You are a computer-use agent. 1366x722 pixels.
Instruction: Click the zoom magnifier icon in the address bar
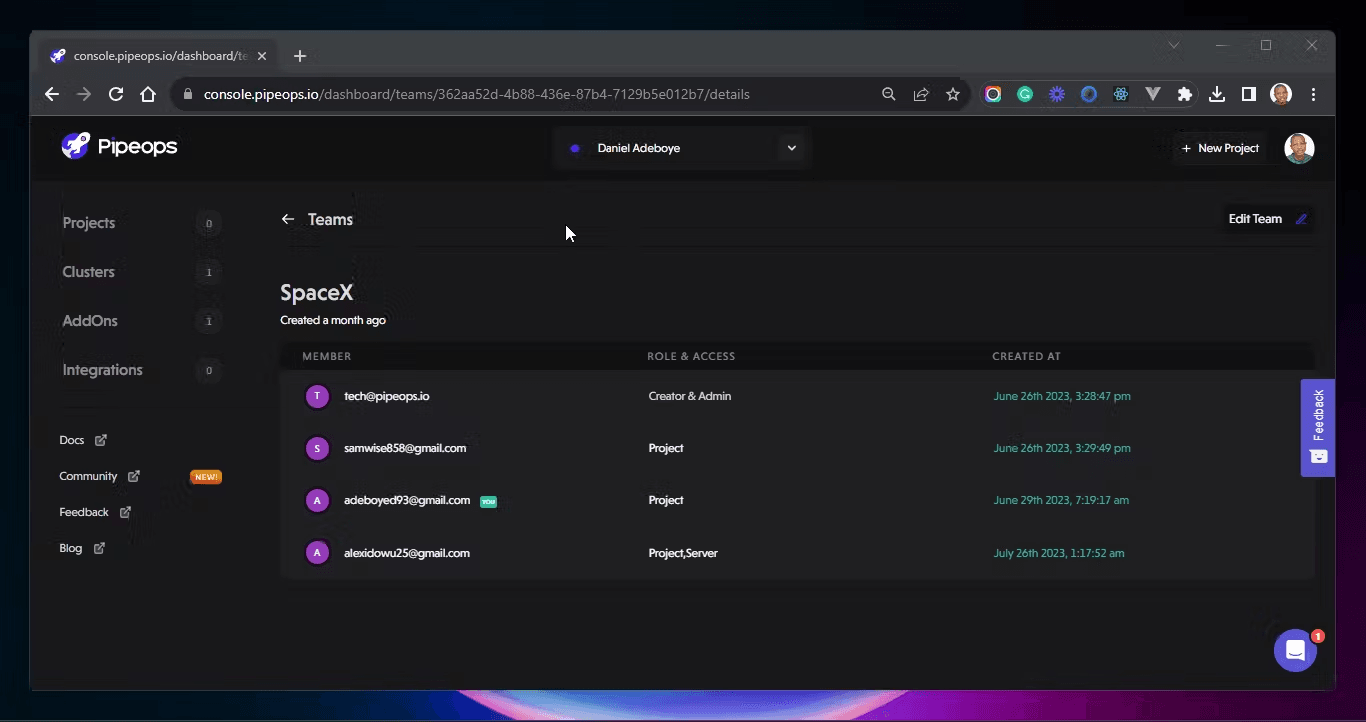(889, 94)
